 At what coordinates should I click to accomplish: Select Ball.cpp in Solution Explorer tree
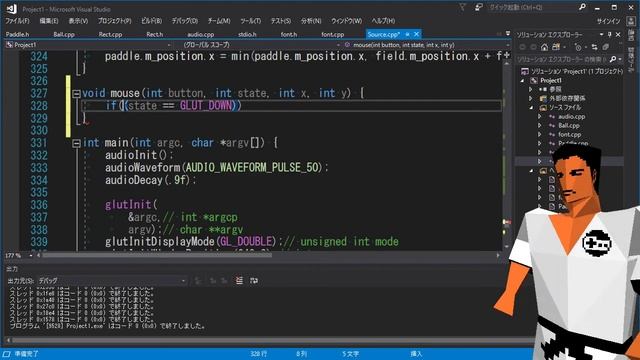569,125
